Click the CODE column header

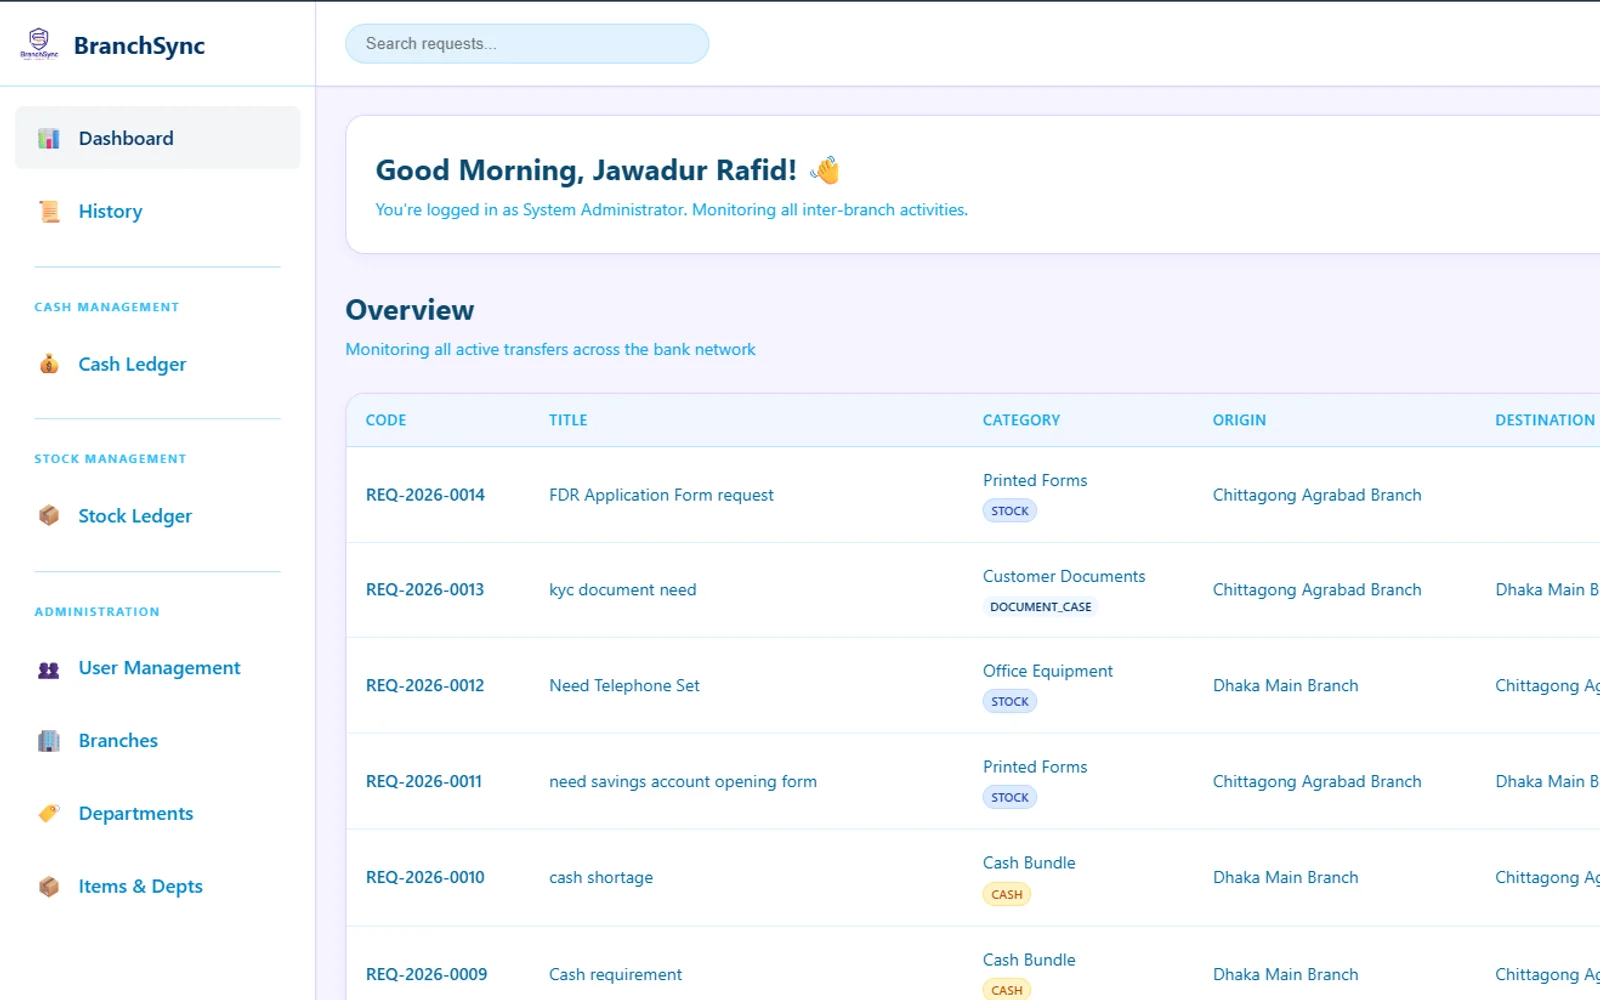click(386, 421)
